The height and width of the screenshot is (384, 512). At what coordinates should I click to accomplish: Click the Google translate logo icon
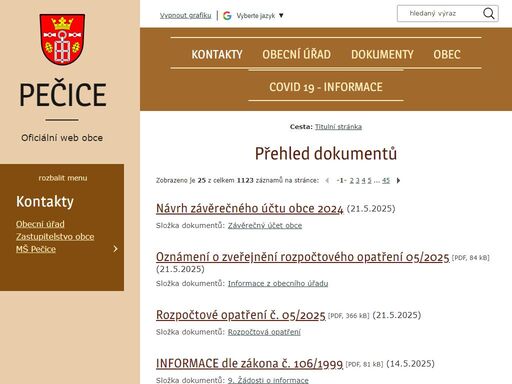click(x=227, y=16)
